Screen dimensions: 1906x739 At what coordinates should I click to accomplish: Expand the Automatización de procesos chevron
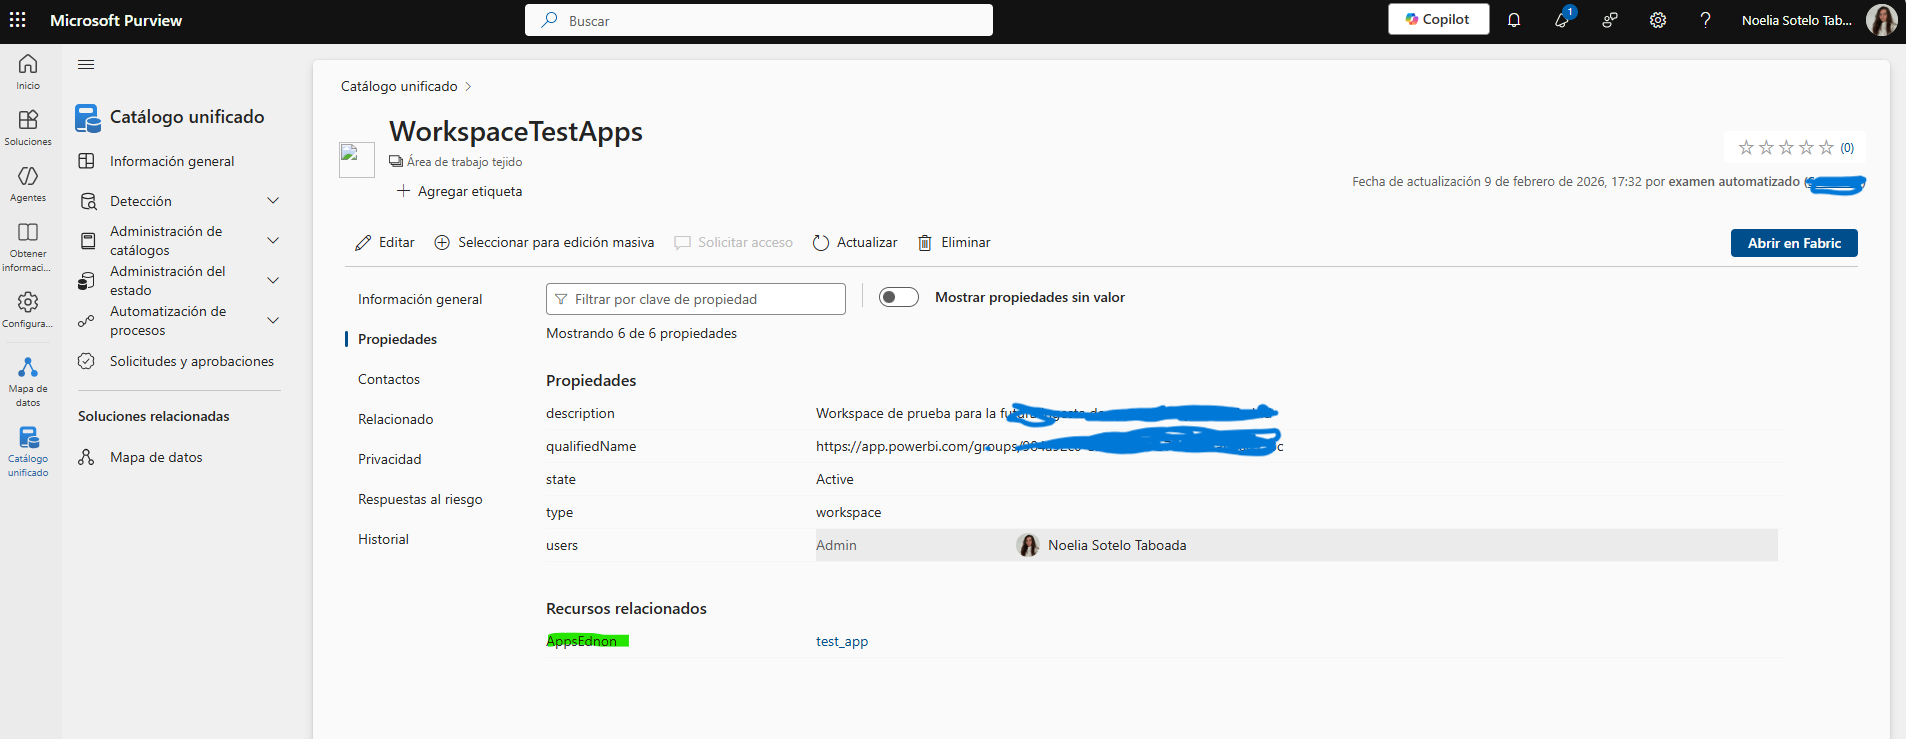coord(273,321)
